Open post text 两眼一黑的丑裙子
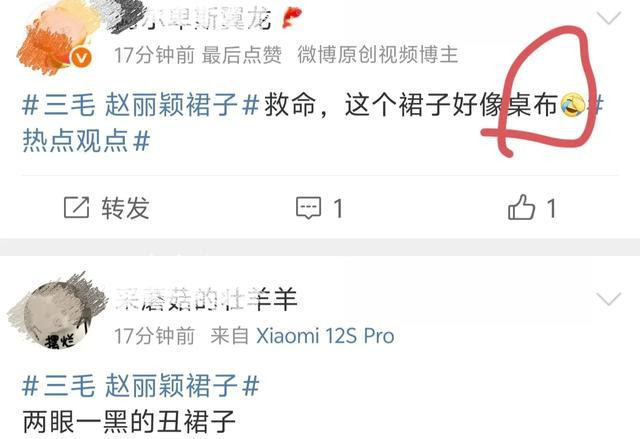 click(x=129, y=421)
